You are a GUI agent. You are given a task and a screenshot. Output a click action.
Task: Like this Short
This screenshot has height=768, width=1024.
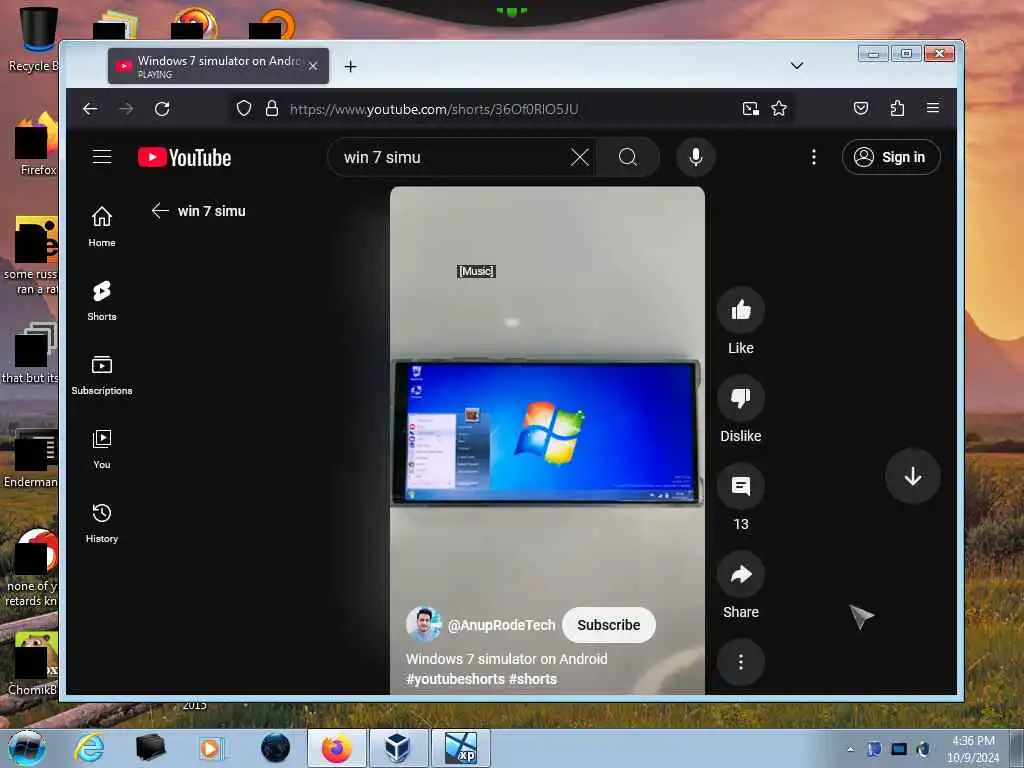[x=741, y=310]
